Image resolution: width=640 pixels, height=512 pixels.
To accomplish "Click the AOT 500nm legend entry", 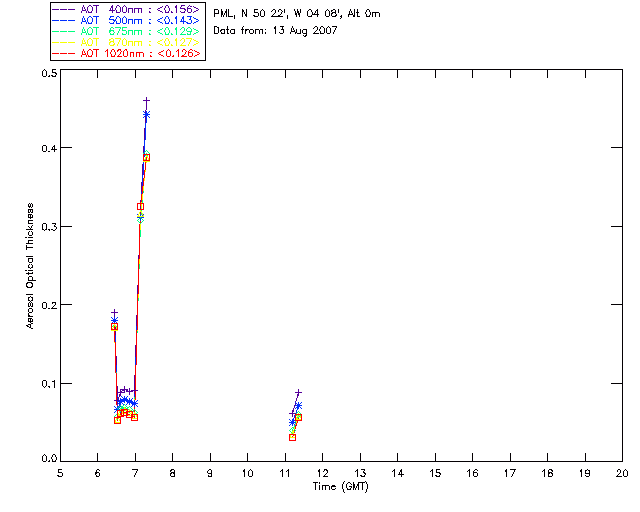I will [126, 20].
